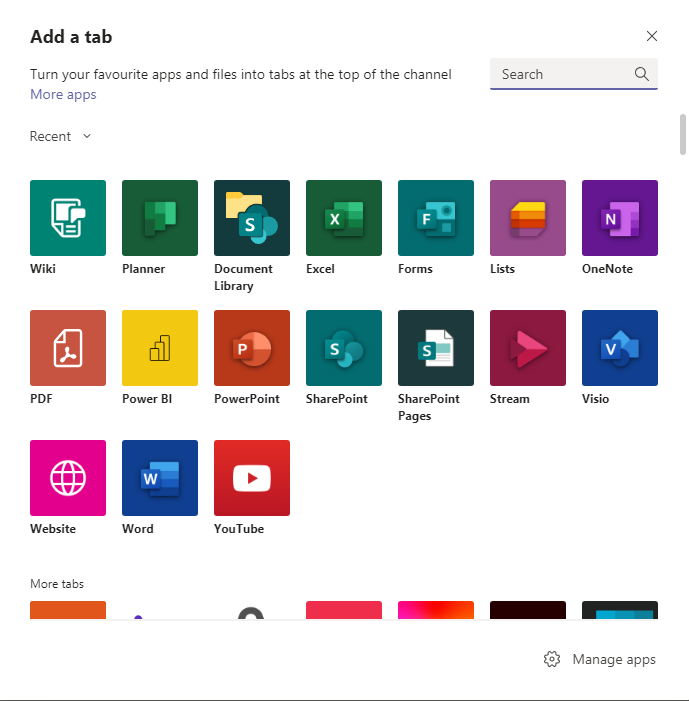689x701 pixels.
Task: Select the Lists app icon
Action: [528, 218]
